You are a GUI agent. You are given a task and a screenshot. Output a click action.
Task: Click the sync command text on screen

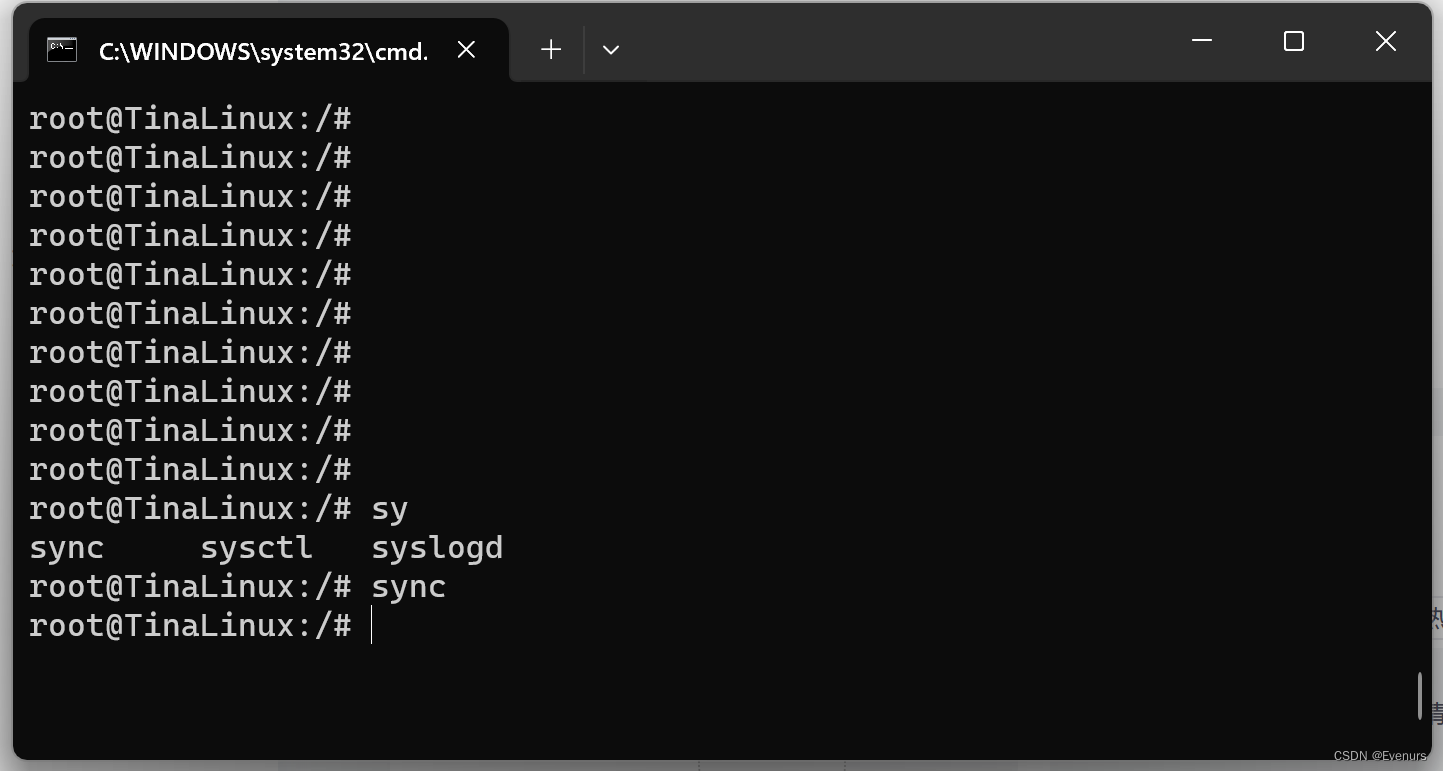coord(408,585)
